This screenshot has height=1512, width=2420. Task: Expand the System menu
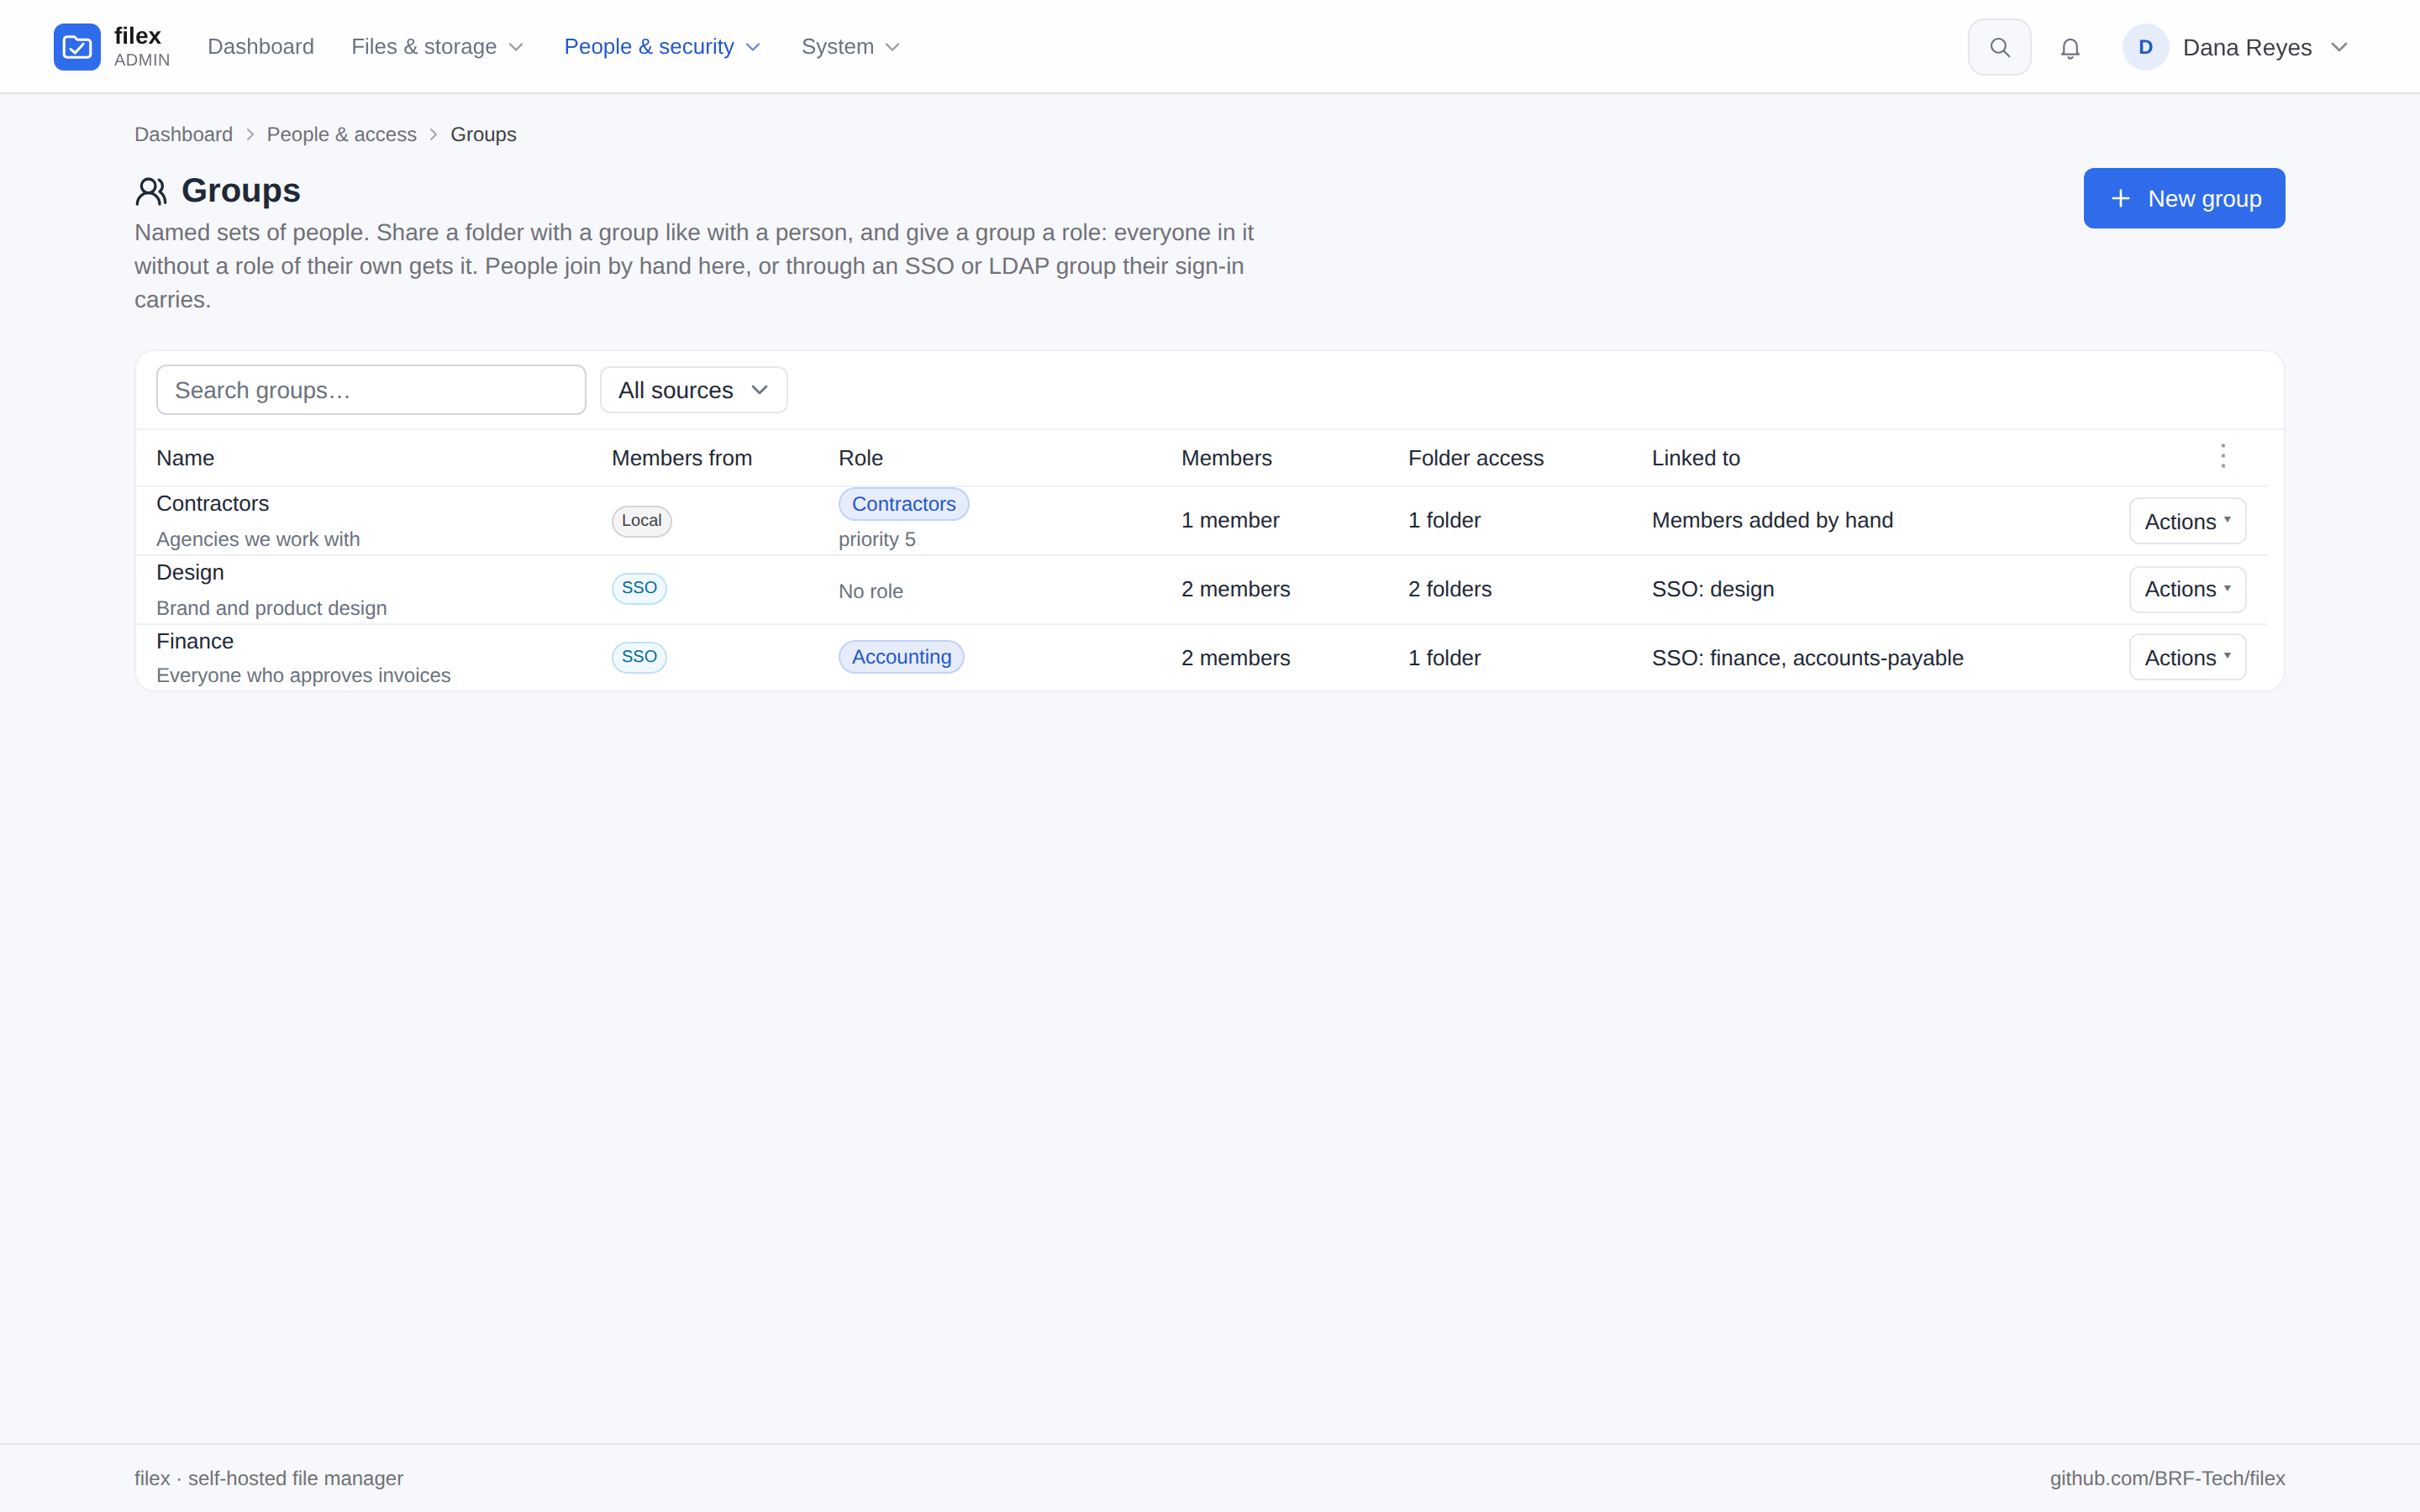pos(851,47)
